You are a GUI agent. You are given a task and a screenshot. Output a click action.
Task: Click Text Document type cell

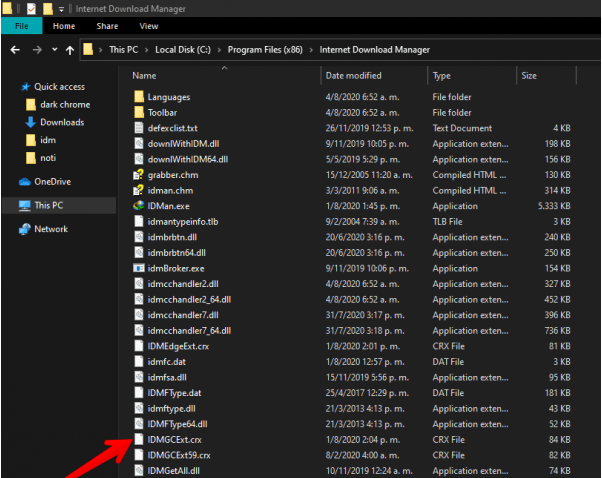point(462,128)
